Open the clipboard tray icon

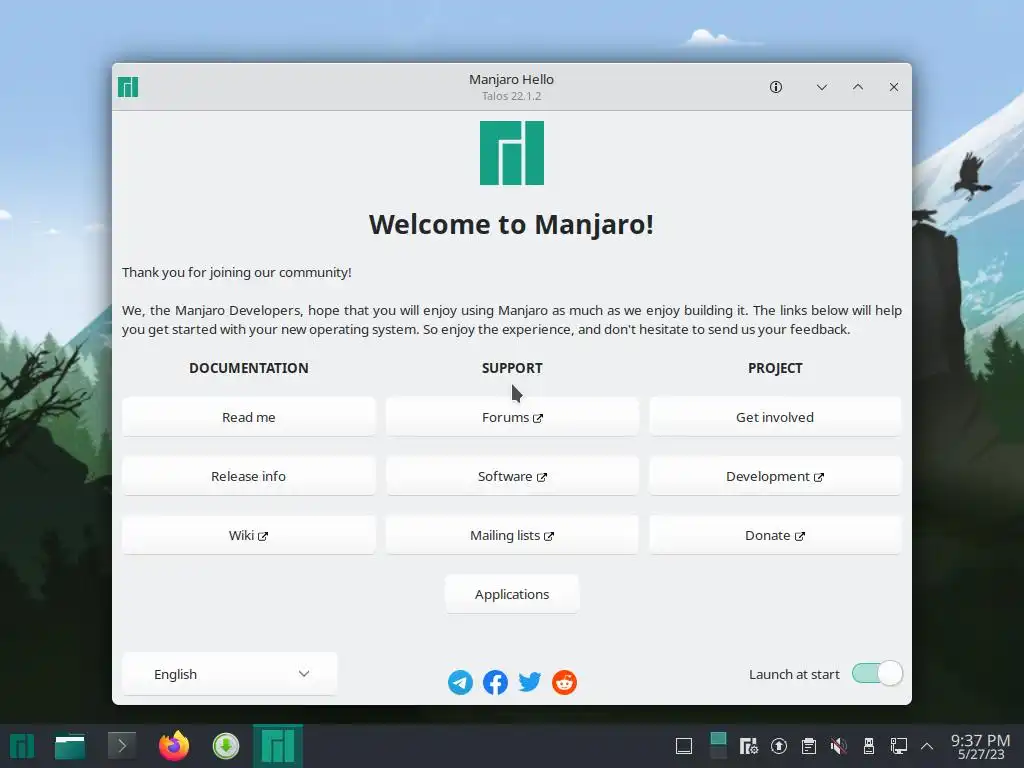point(808,746)
